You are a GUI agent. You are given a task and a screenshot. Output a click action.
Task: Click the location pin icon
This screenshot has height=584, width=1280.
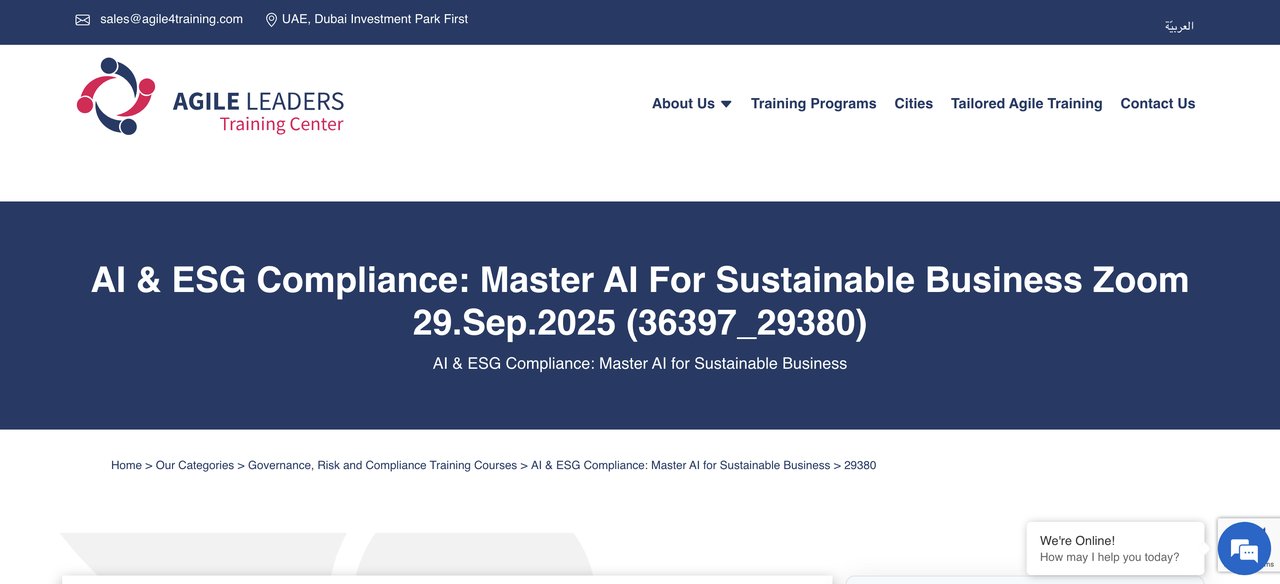pos(271,19)
